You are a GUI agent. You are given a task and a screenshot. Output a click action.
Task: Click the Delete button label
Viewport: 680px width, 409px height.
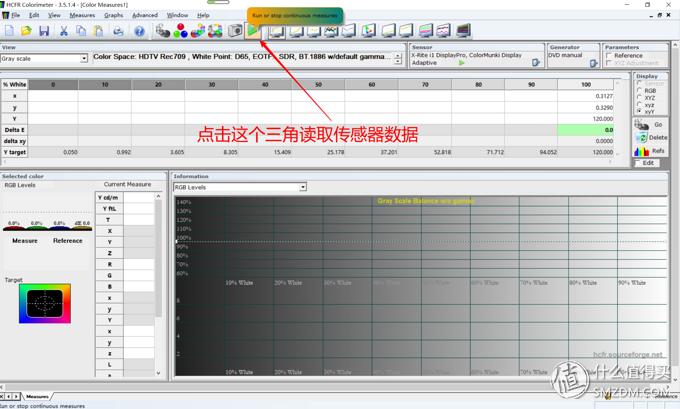pyautogui.click(x=658, y=137)
